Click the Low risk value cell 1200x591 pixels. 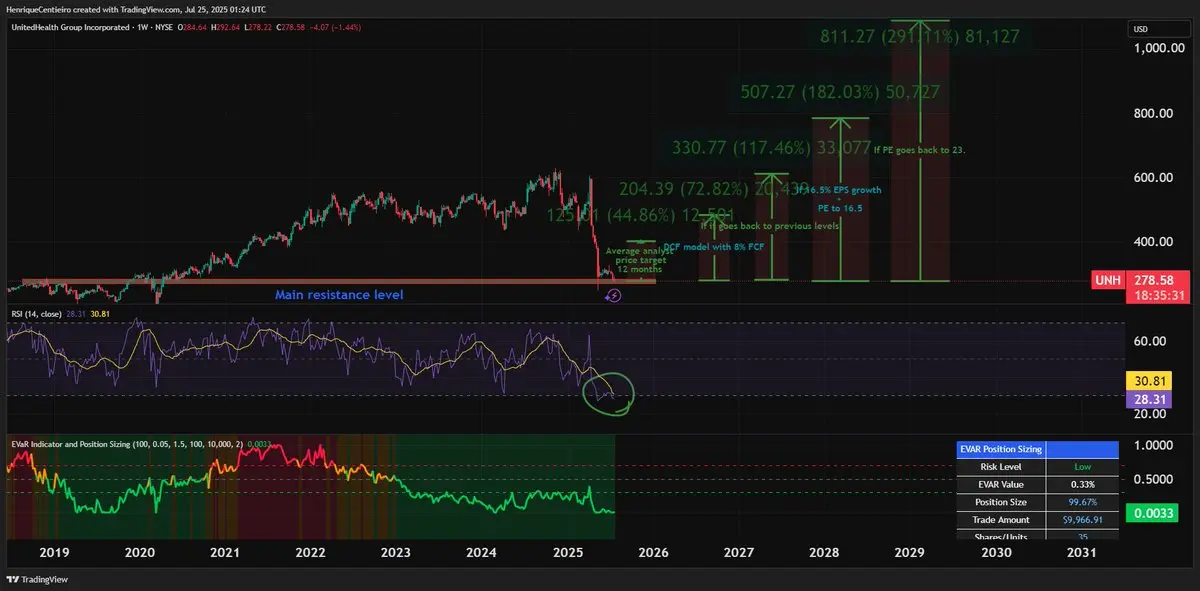[1082, 467]
